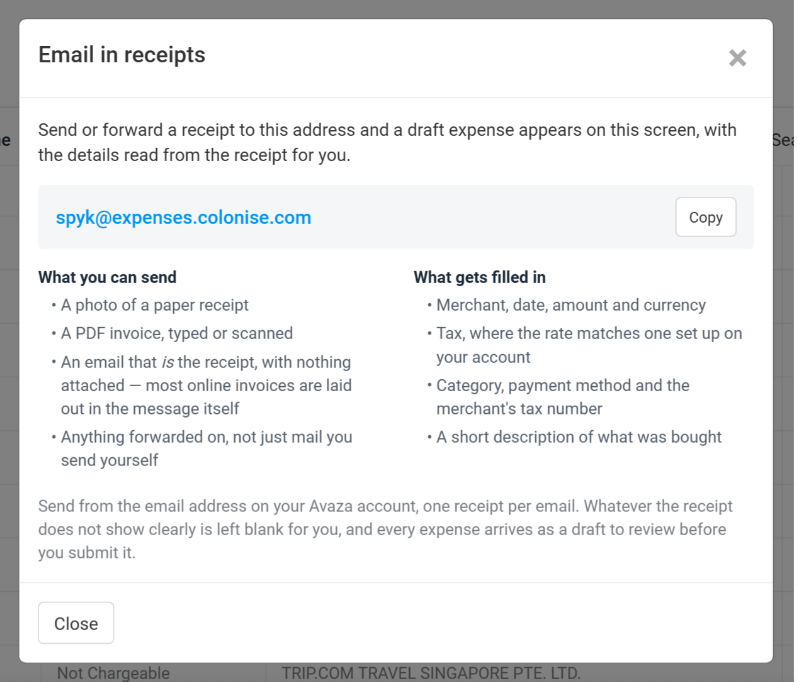Click the 'What gets filled in' heading
The height and width of the screenshot is (682, 797).
(479, 277)
